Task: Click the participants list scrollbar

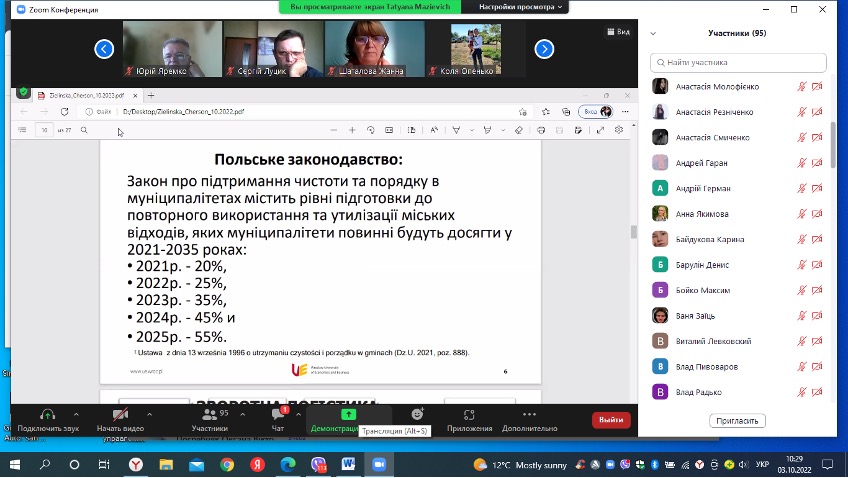Action: pyautogui.click(x=833, y=145)
